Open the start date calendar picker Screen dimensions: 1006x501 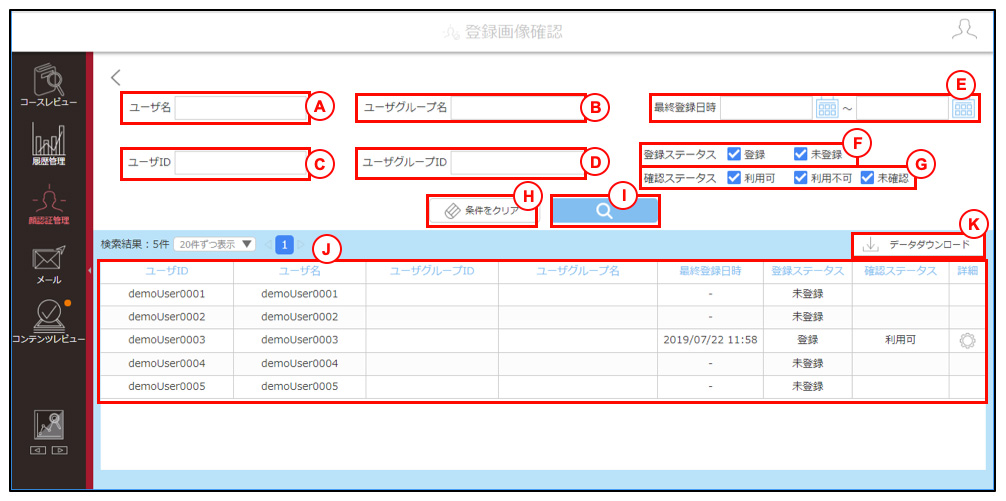tap(827, 108)
